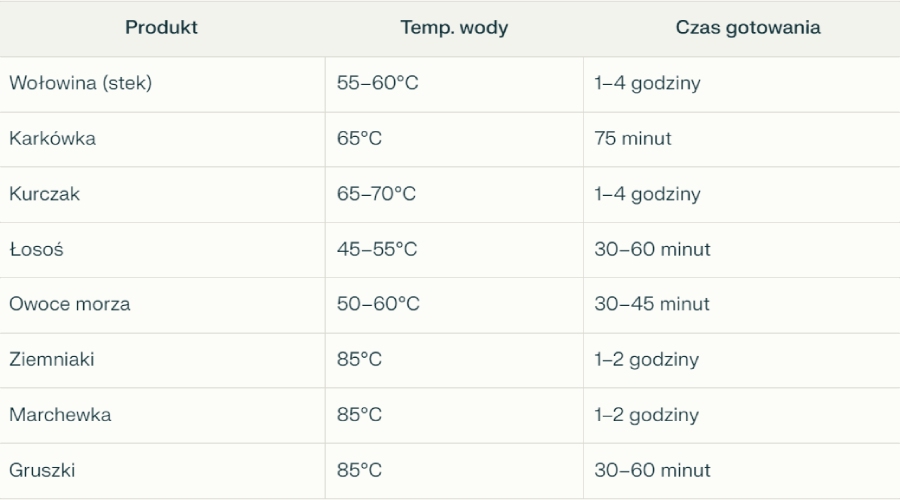Select the water temperature for Ziemniaki

point(360,359)
